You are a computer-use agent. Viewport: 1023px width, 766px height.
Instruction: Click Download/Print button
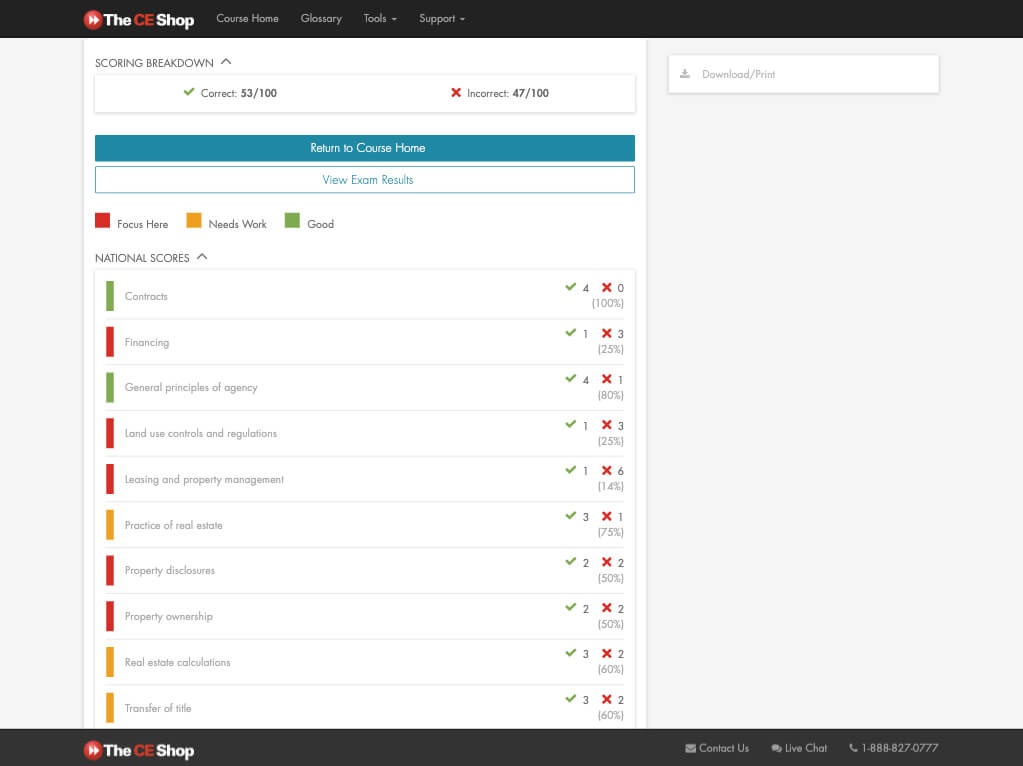(803, 74)
